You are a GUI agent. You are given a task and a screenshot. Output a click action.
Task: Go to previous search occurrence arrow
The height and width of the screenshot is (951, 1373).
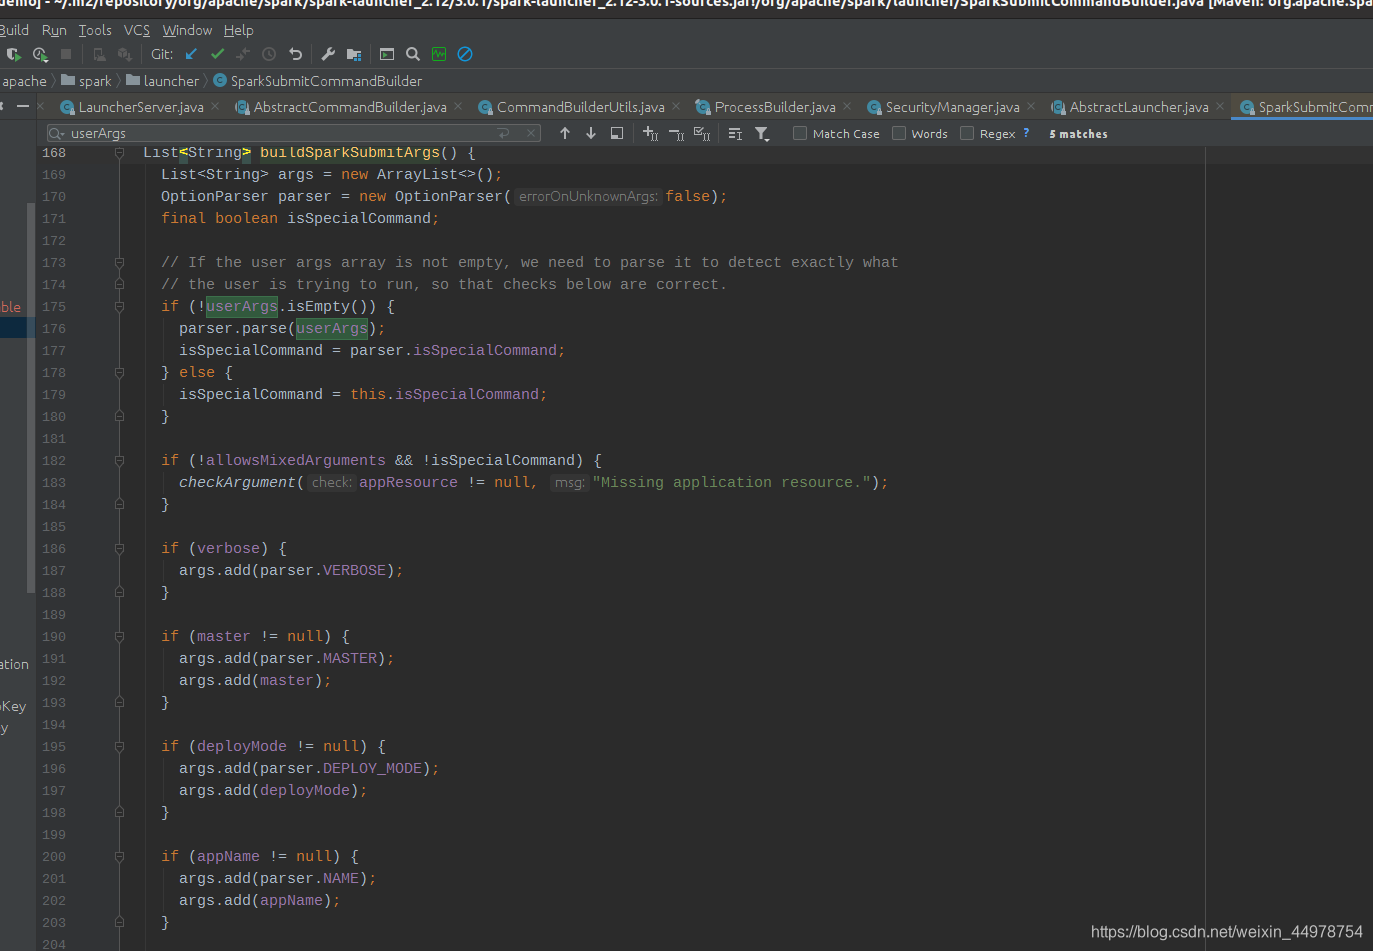(565, 133)
